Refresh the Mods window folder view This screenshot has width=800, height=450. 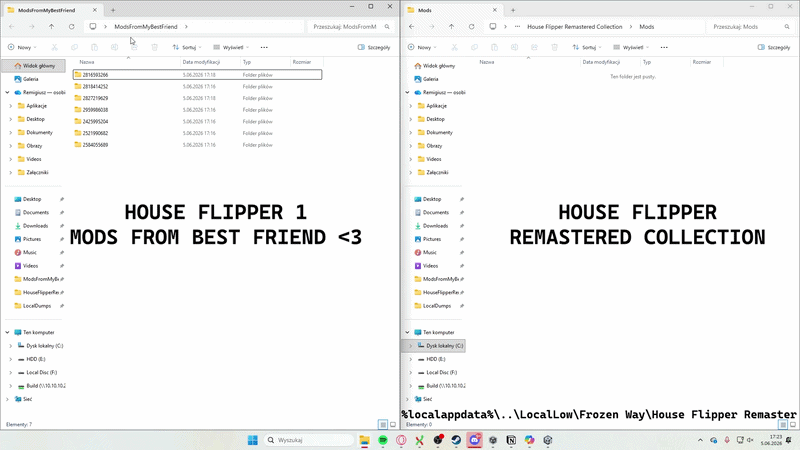(471, 27)
